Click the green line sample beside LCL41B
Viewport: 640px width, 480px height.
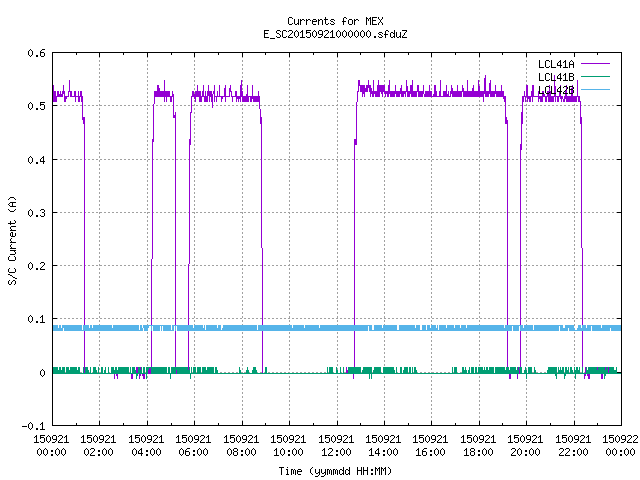595,76
